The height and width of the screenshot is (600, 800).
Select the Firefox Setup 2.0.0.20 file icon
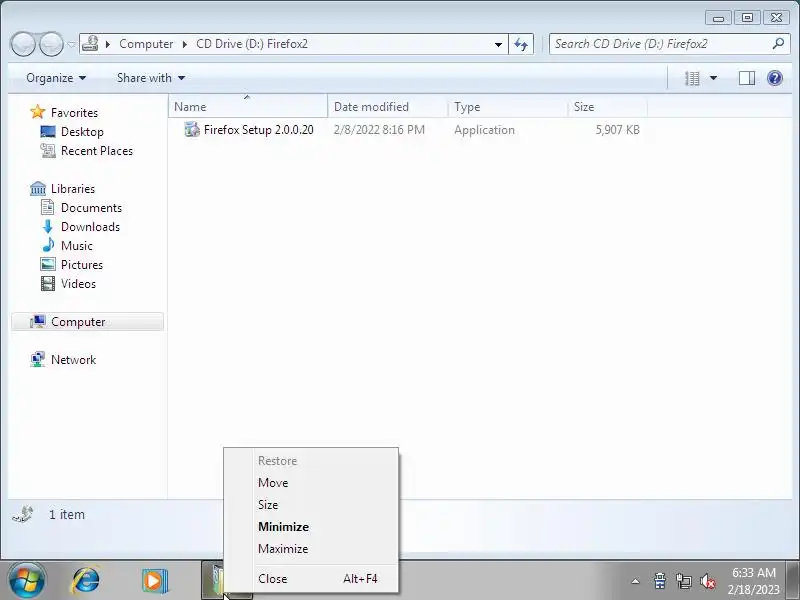point(192,130)
